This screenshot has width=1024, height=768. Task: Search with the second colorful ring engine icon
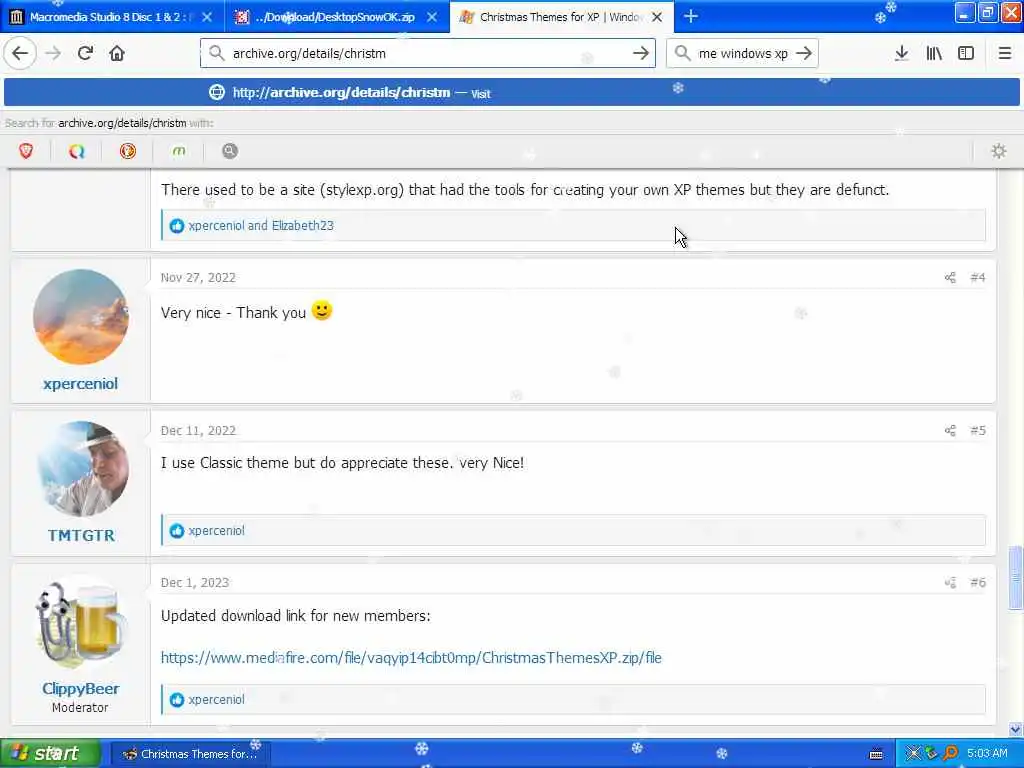coord(76,151)
